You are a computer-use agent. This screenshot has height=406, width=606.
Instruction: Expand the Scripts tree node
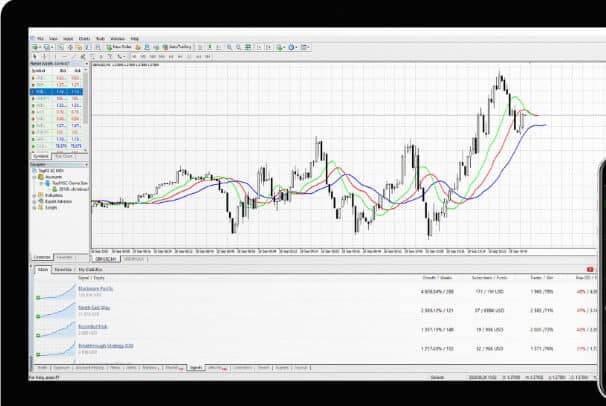34,207
